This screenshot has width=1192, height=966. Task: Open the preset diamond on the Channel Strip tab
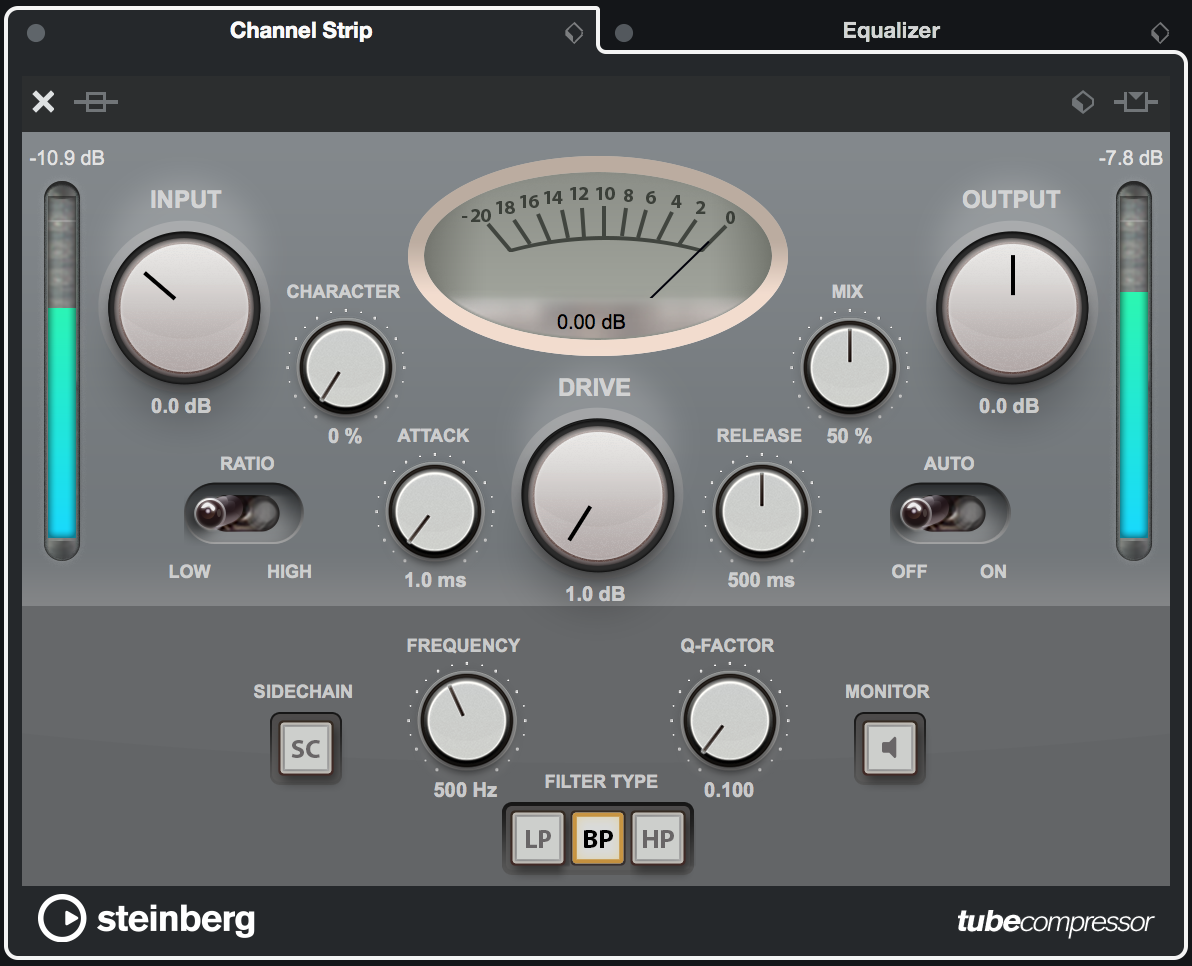click(x=573, y=31)
